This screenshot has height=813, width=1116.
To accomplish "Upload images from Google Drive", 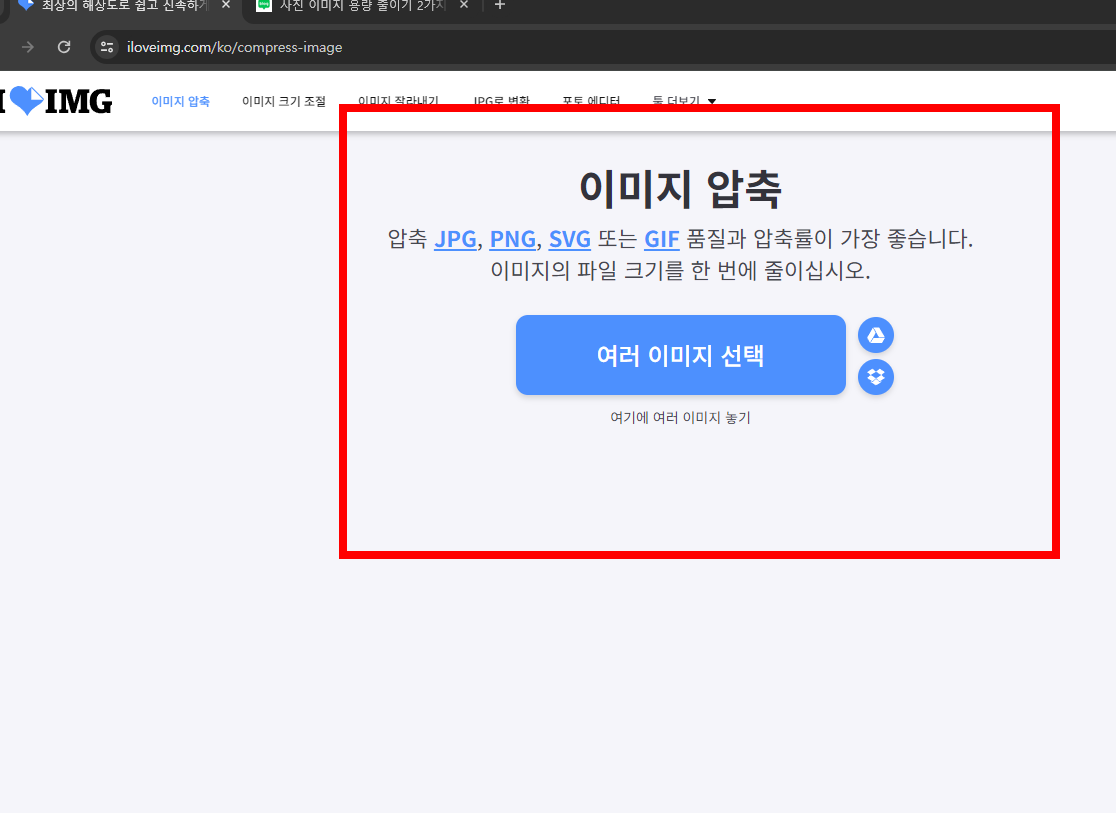I will pos(875,335).
